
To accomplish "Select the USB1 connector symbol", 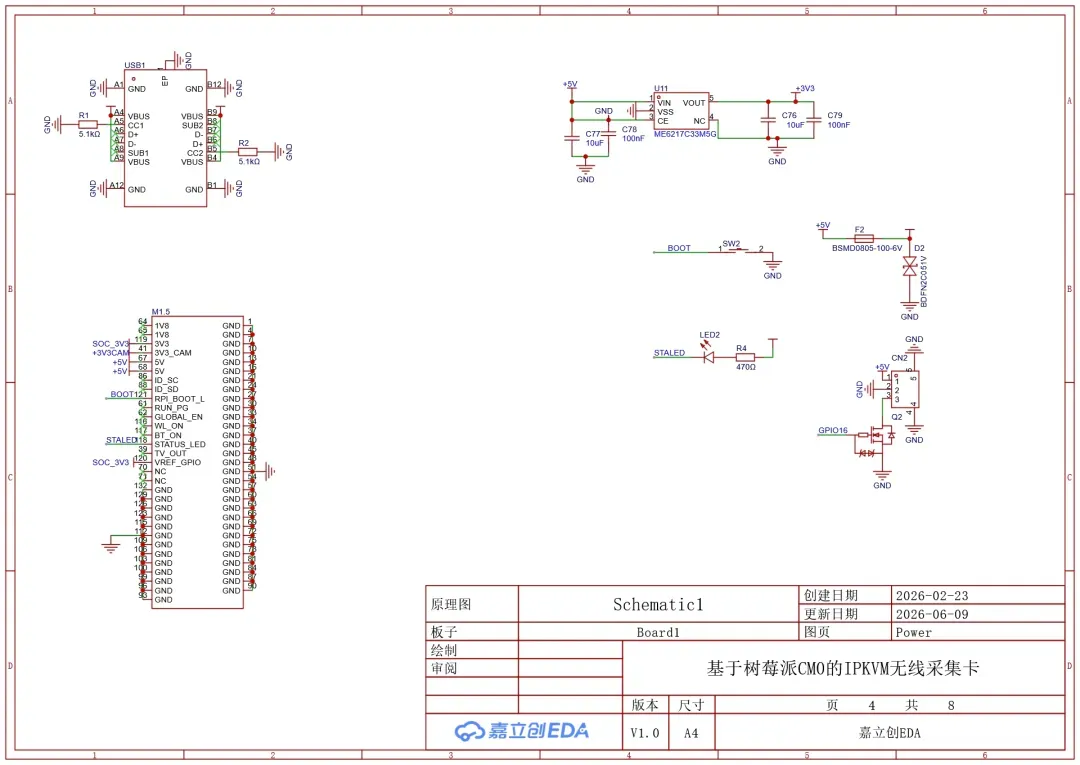I will click(x=165, y=138).
